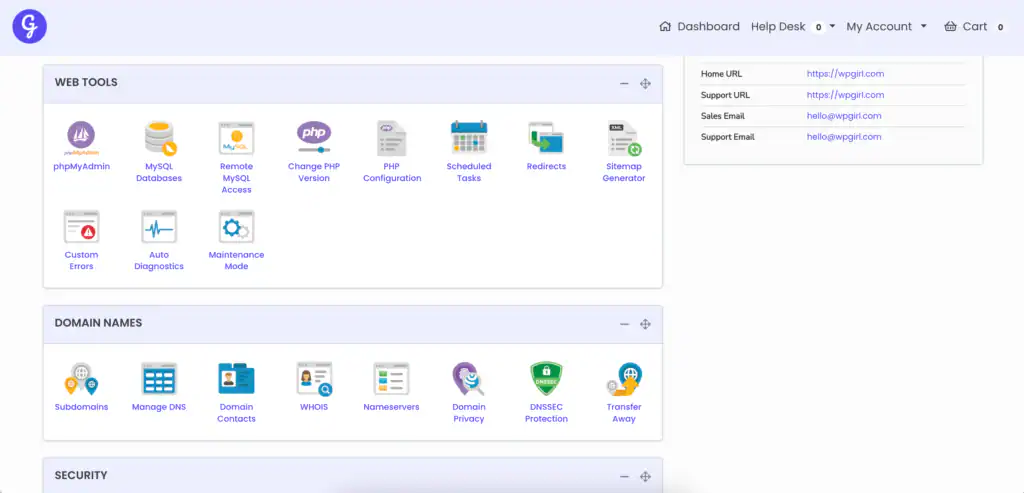This screenshot has height=493, width=1024.
Task: Open the Cart menu item
Action: click(x=975, y=27)
